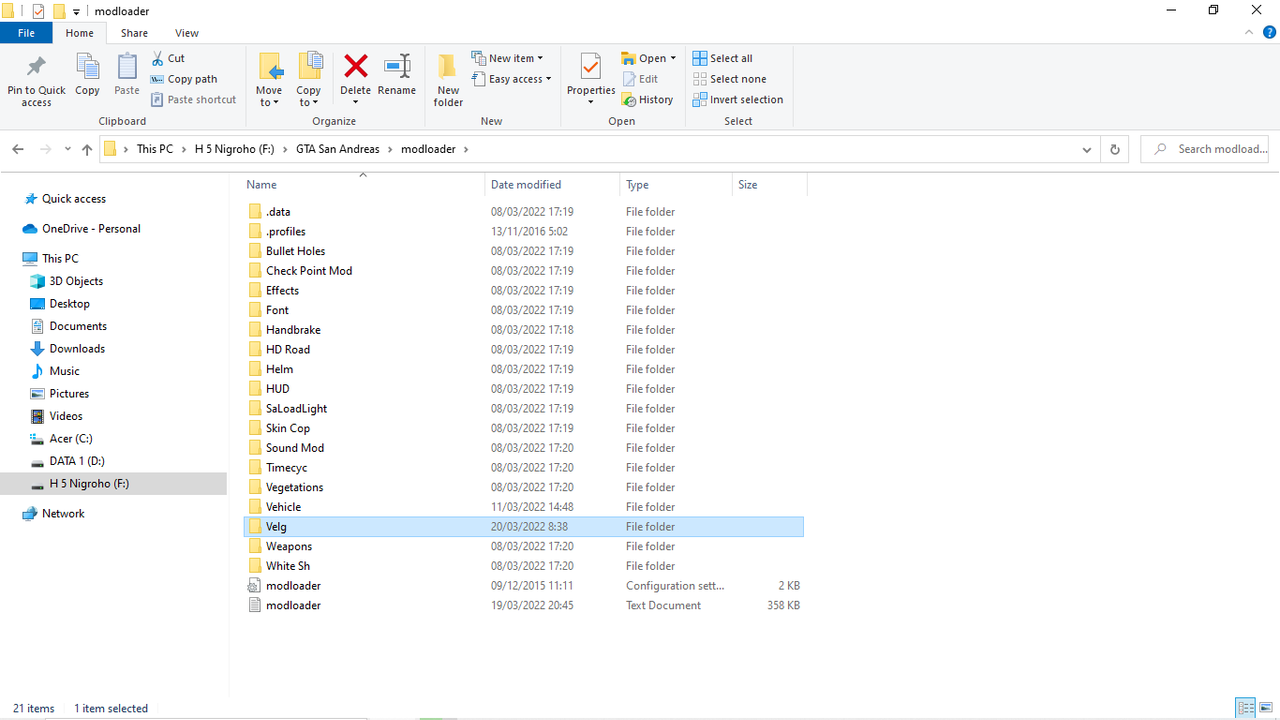
Task: Switch to the Home ribbon tab
Action: point(79,33)
